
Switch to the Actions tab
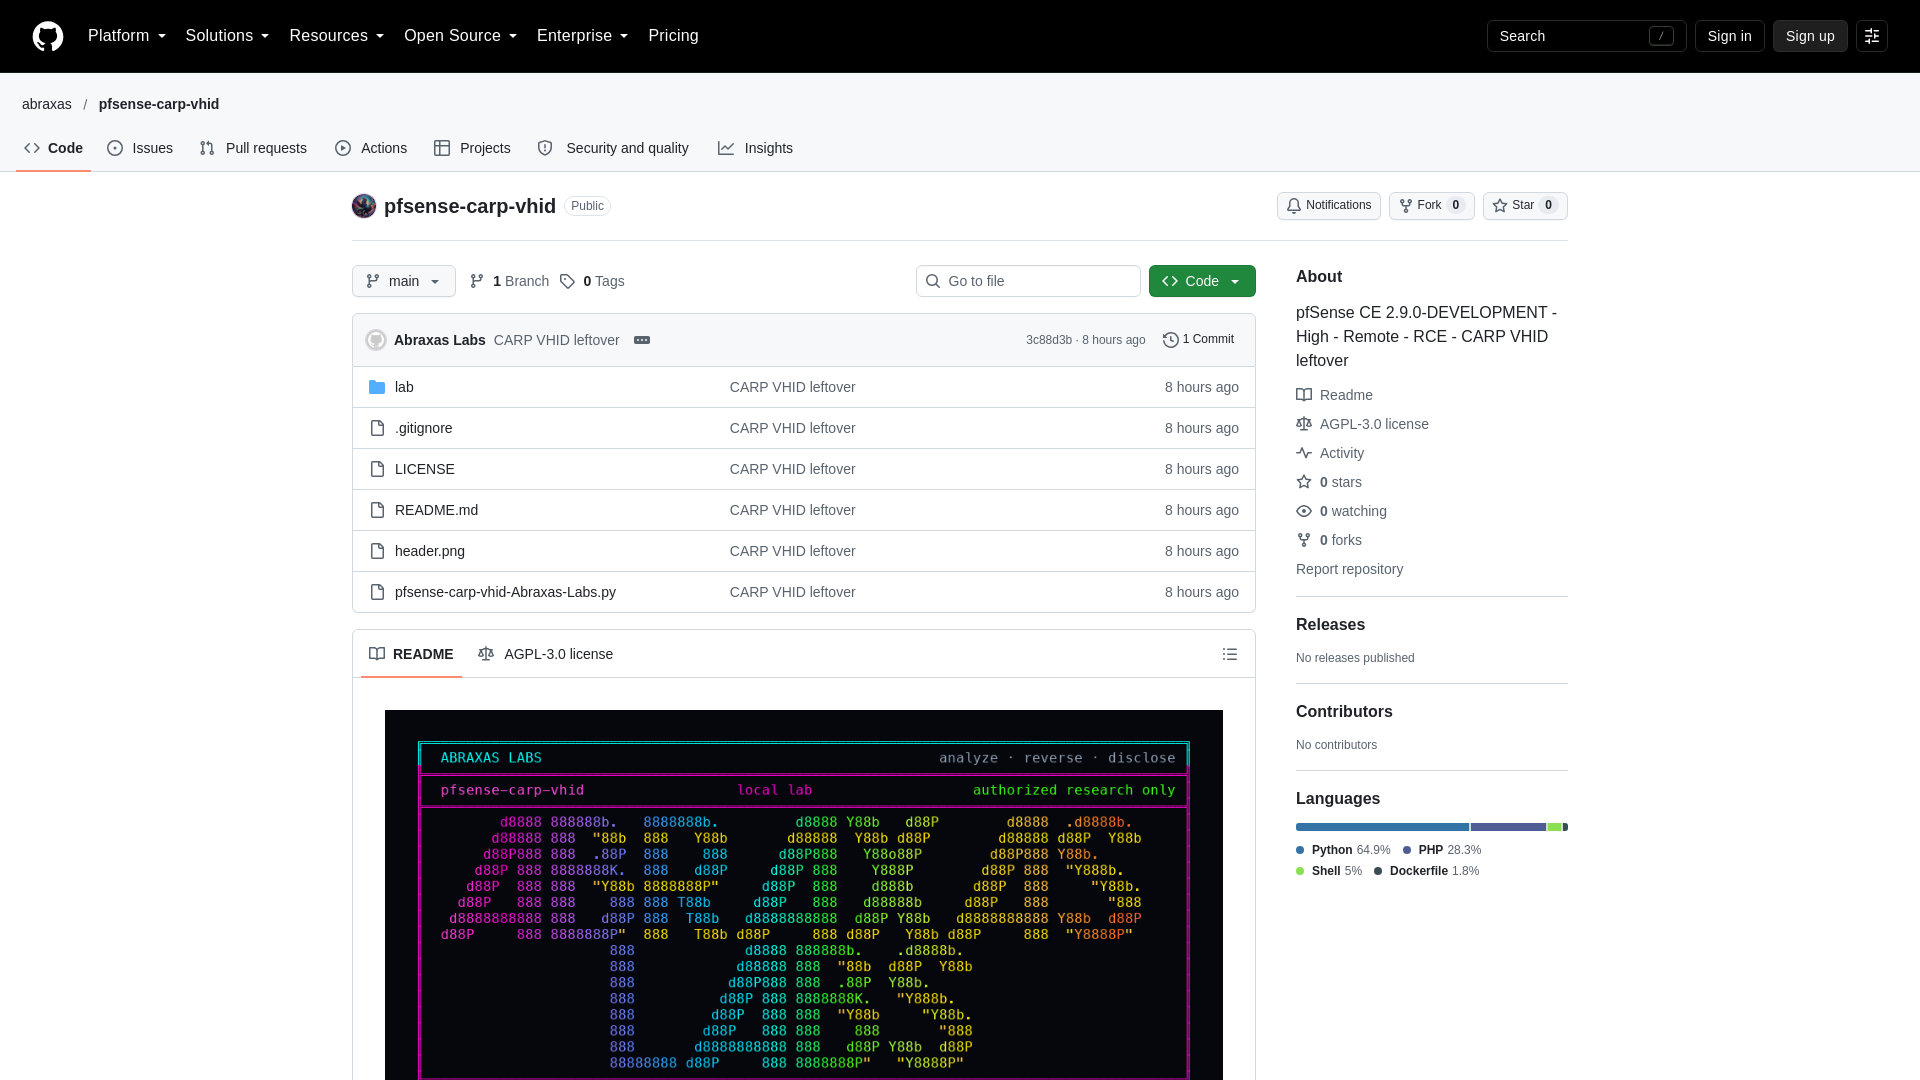point(371,148)
